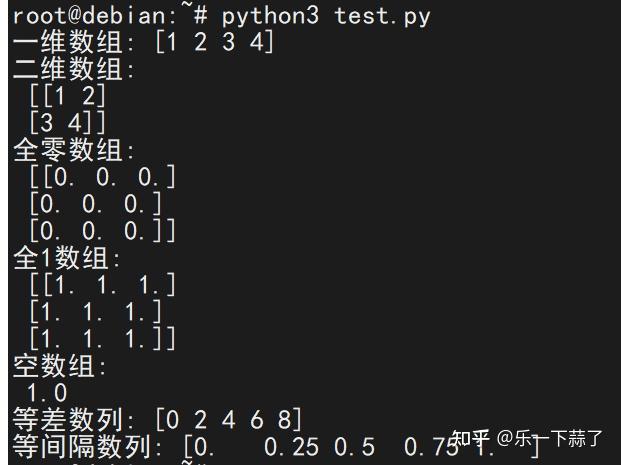Click the 空数组 label
This screenshot has height=465, width=621.
click(60, 366)
